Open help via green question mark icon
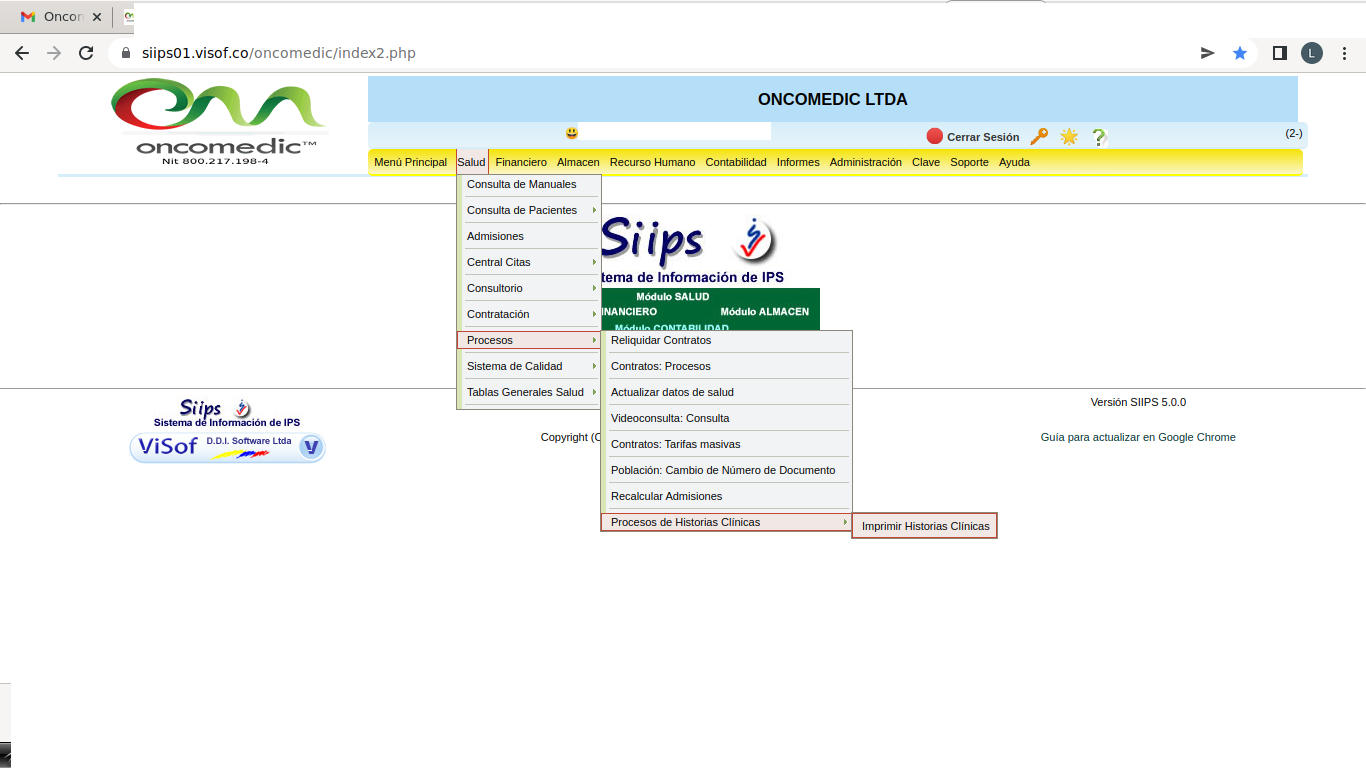Viewport: 1366px width, 768px height. [1098, 137]
